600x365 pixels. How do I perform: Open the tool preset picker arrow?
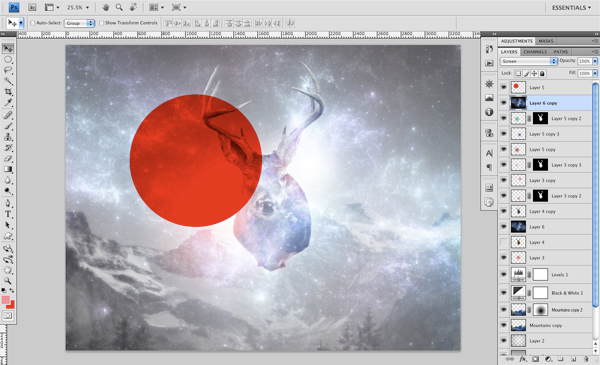(21, 23)
